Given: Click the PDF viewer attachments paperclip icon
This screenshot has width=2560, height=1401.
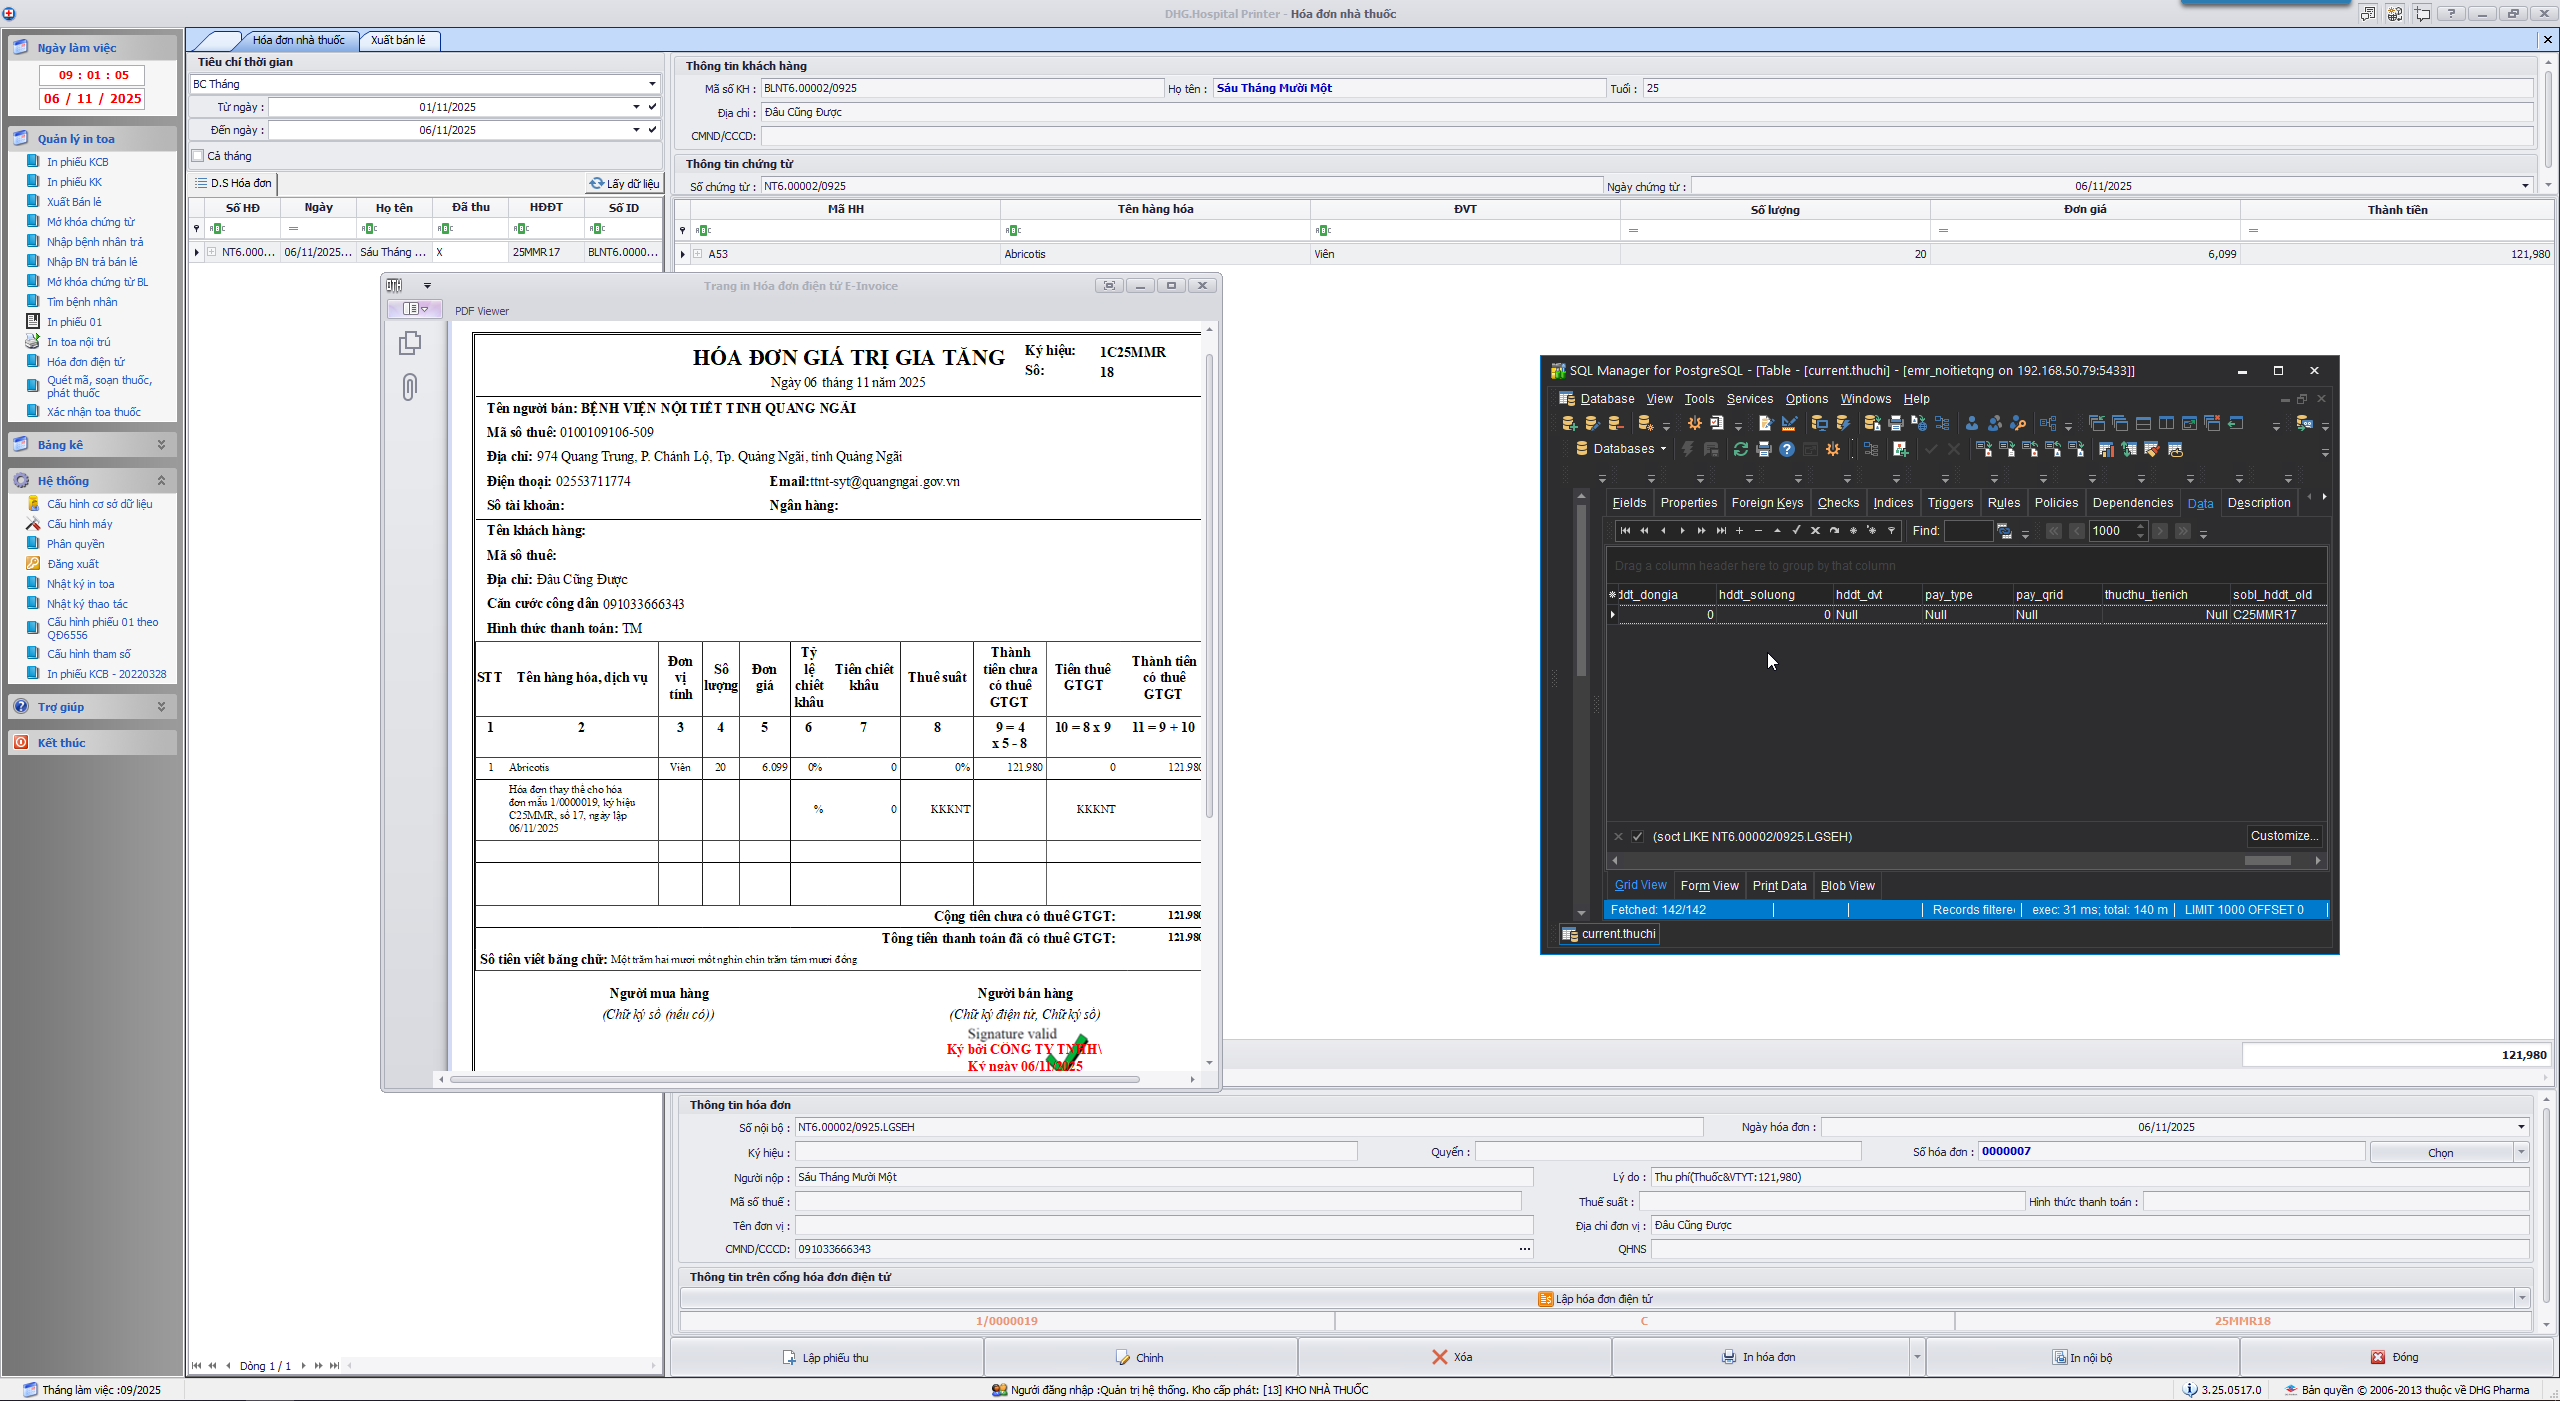Looking at the screenshot, I should [x=410, y=387].
